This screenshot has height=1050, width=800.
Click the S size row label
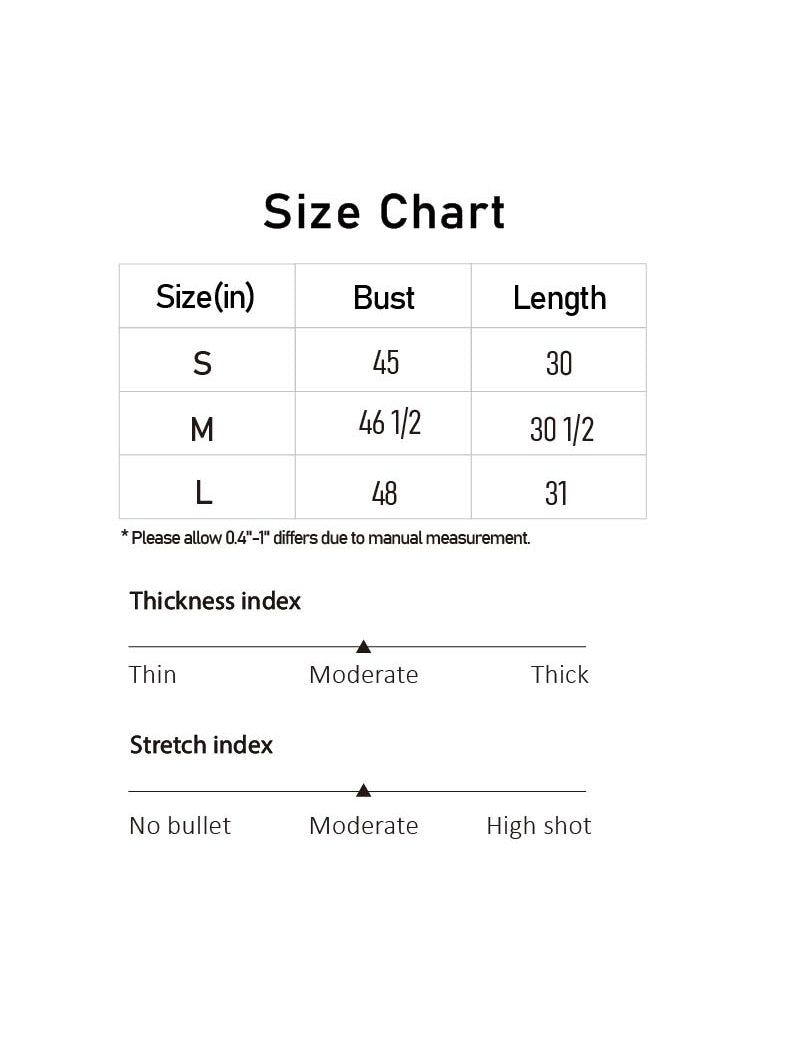(x=202, y=364)
